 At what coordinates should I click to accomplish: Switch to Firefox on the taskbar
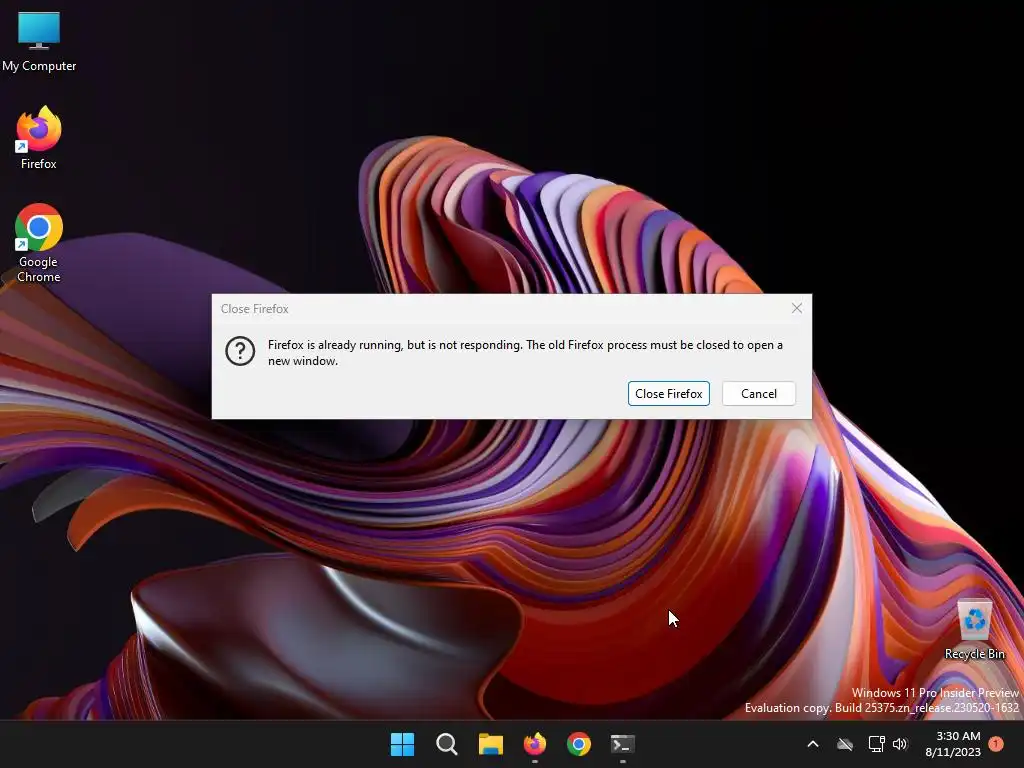(535, 744)
